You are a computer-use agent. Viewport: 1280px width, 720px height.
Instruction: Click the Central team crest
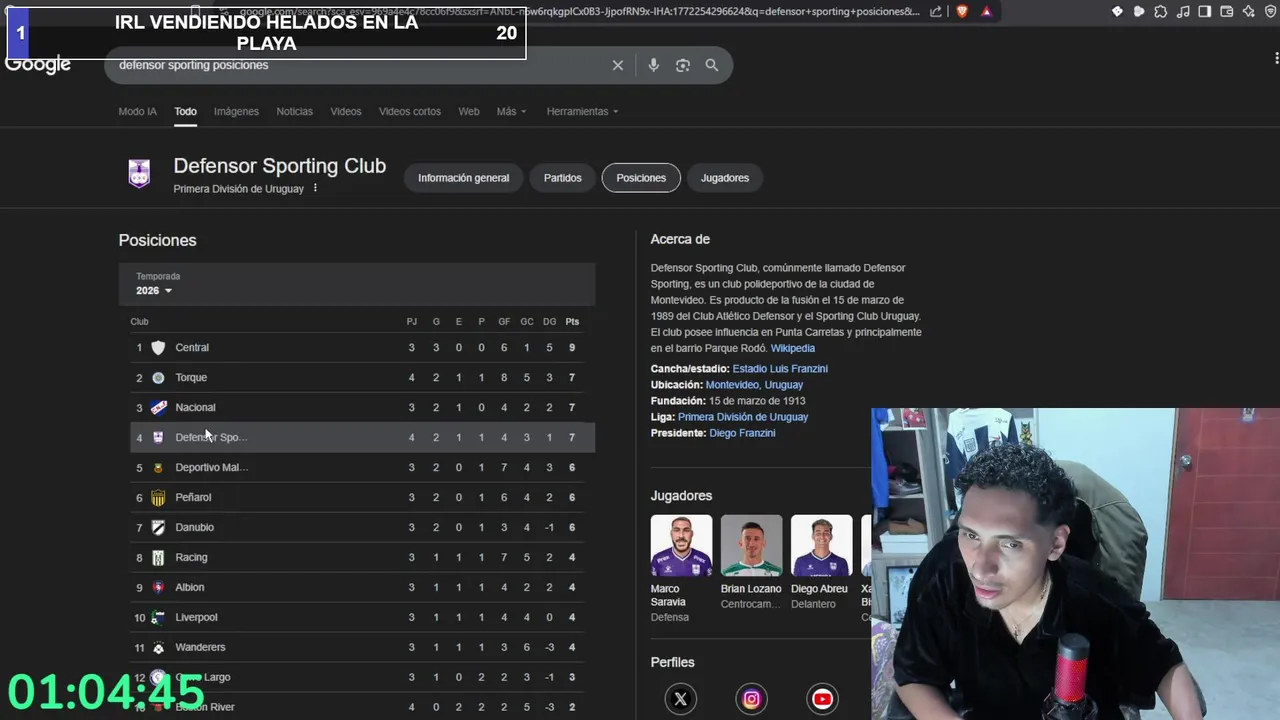point(158,347)
